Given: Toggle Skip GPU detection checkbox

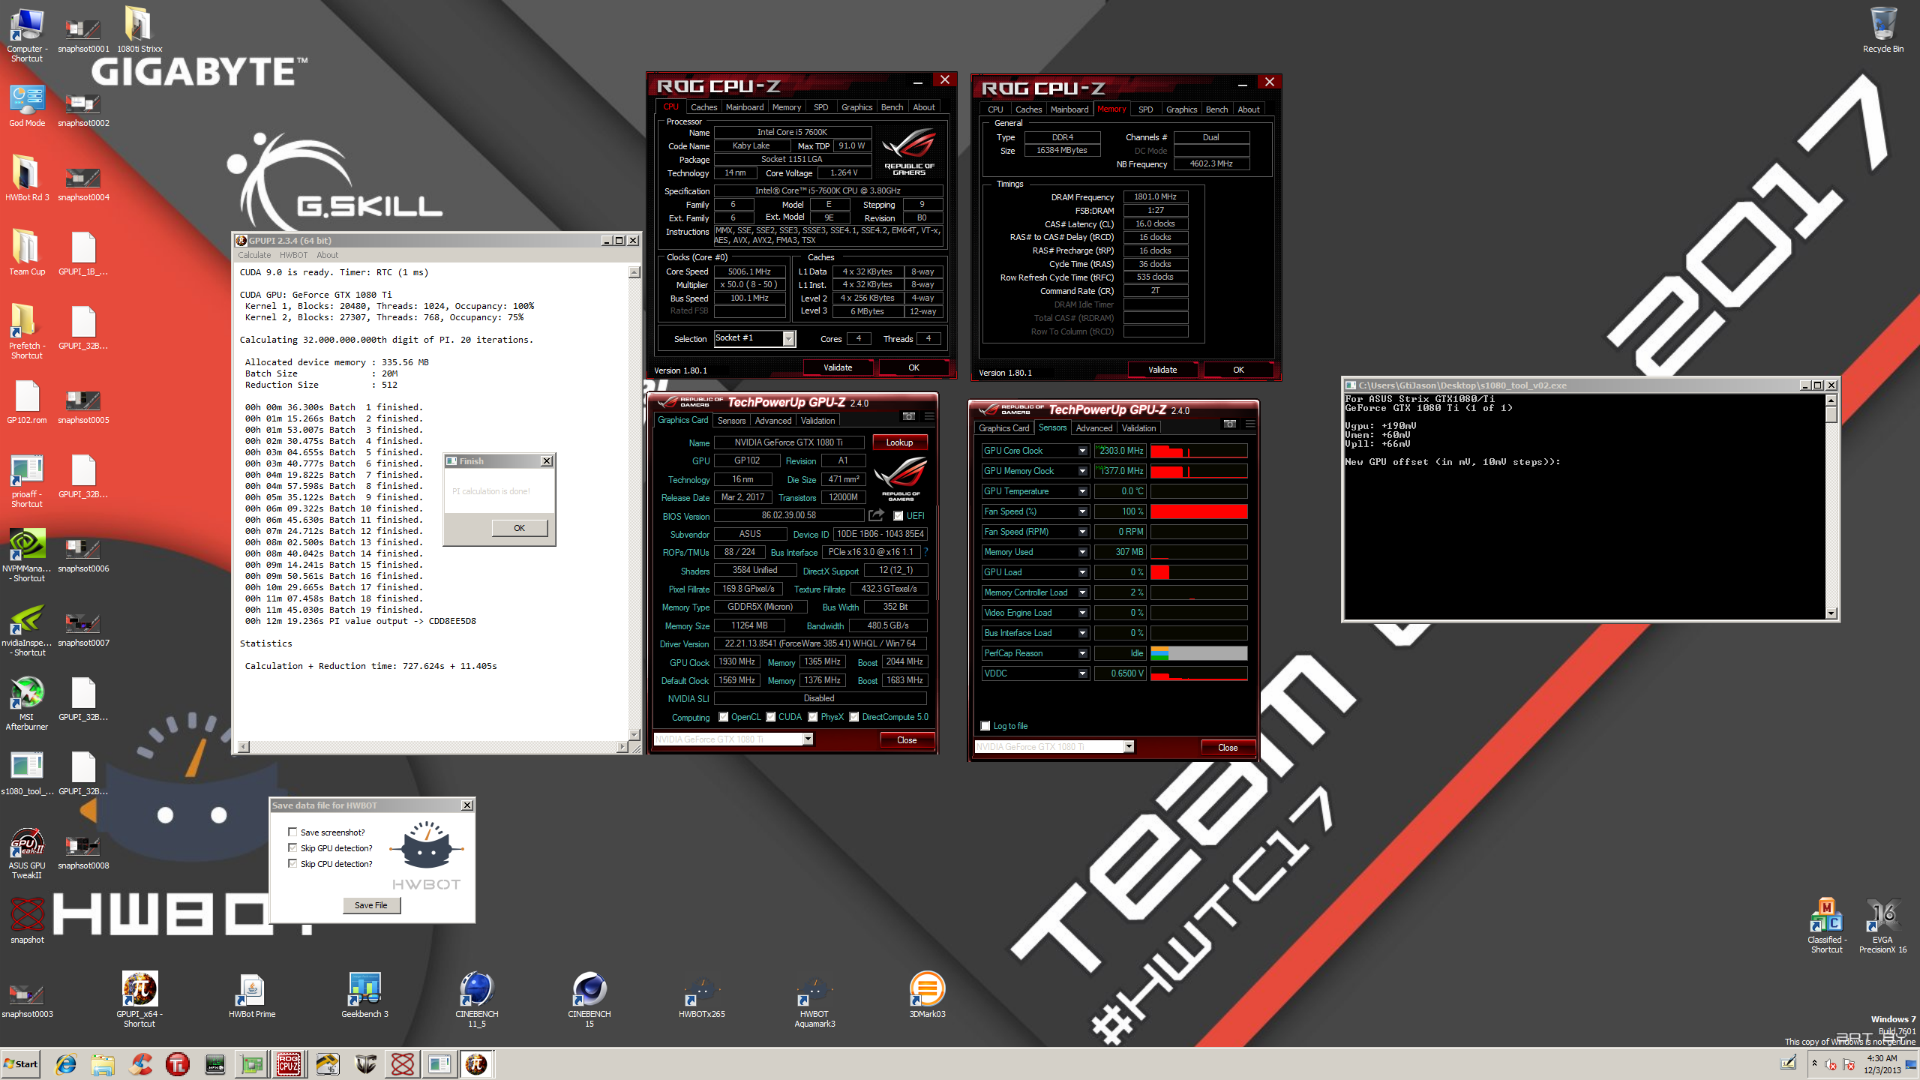Looking at the screenshot, I should 292,848.
